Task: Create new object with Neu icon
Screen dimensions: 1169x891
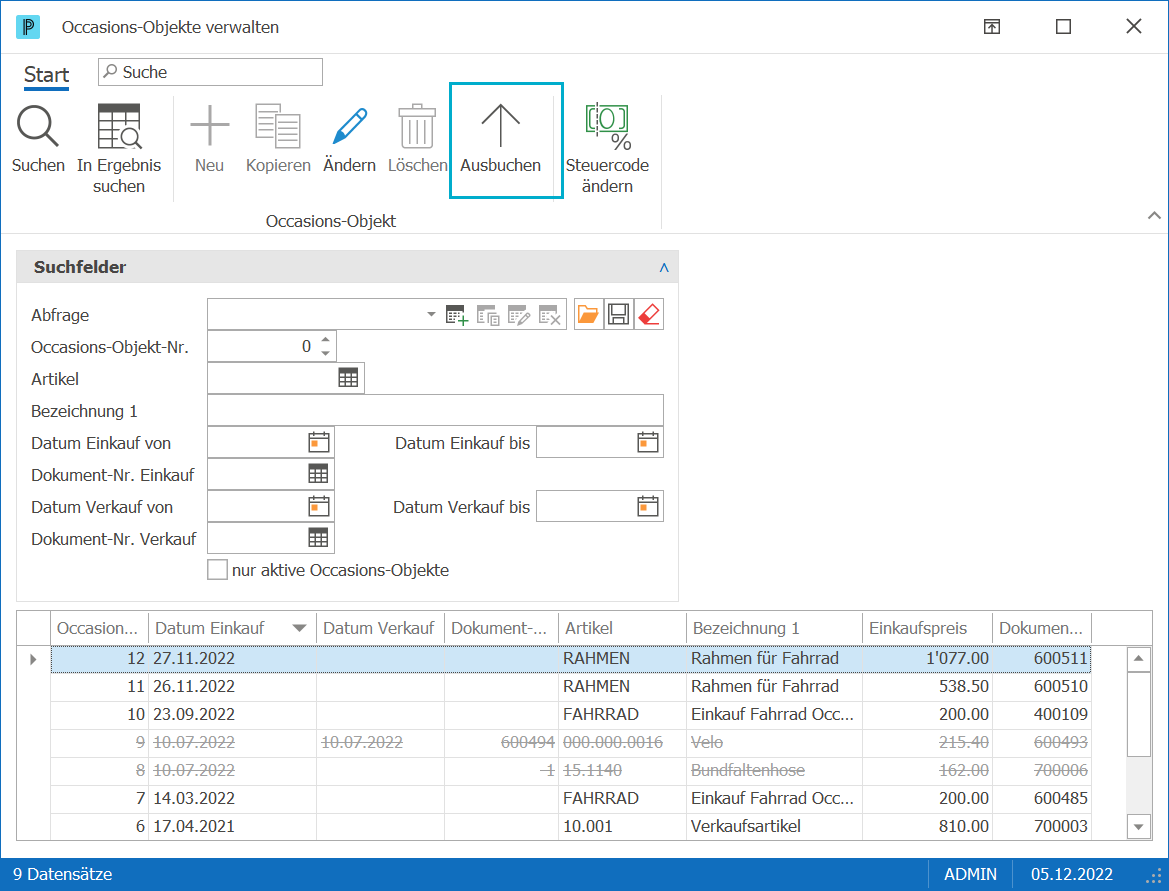Action: (x=209, y=125)
